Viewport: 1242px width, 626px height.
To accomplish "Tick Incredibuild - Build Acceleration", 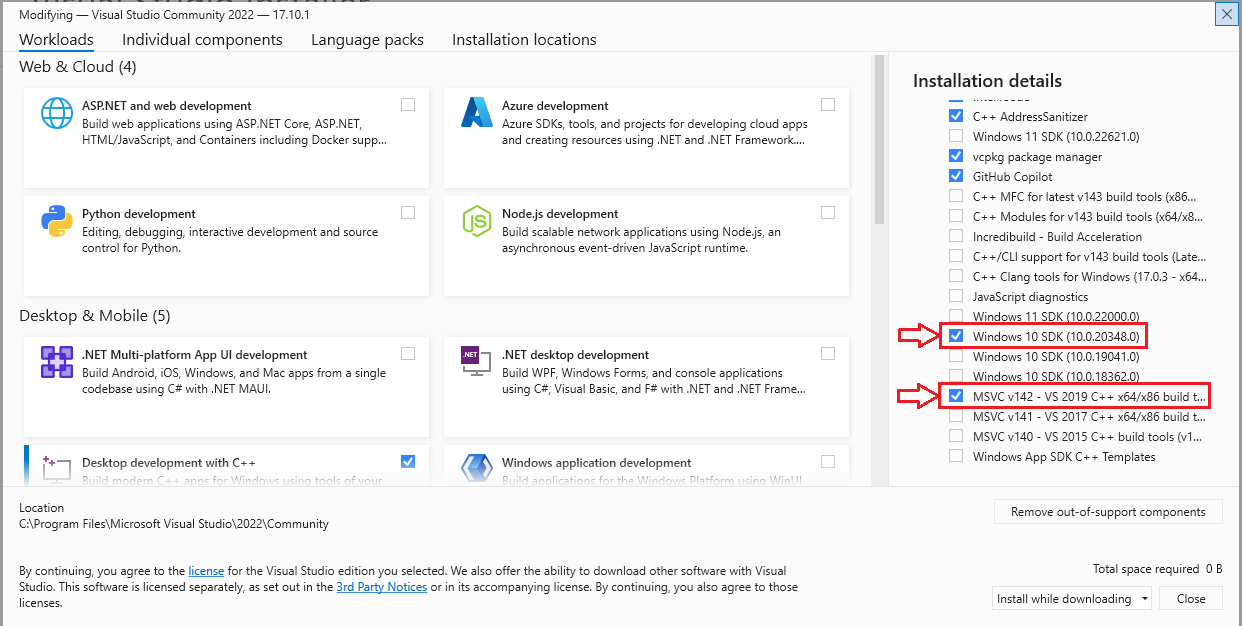I will point(956,236).
